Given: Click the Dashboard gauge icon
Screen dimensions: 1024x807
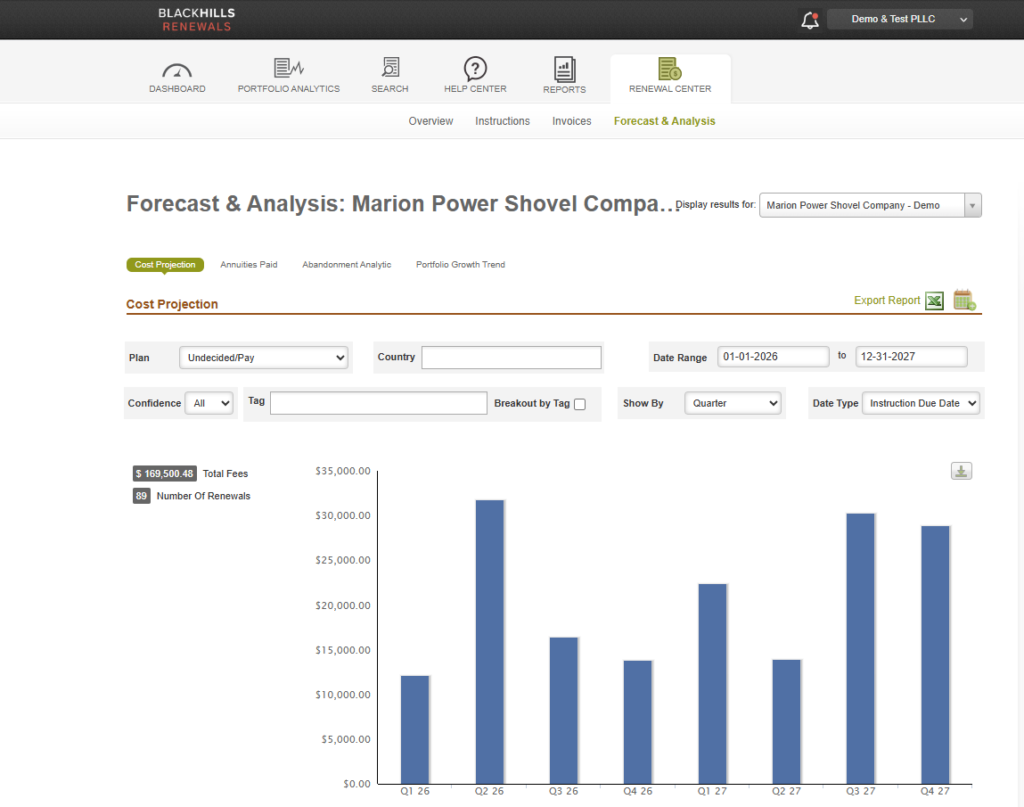Looking at the screenshot, I should click(177, 69).
